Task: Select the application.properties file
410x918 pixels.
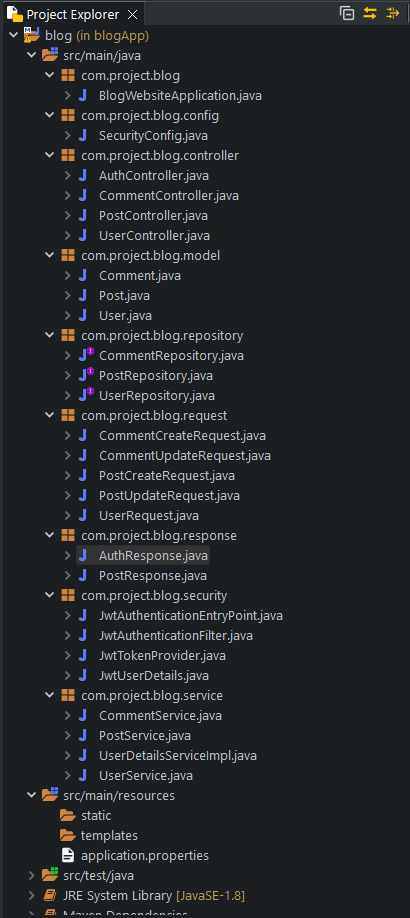Action: (145, 855)
